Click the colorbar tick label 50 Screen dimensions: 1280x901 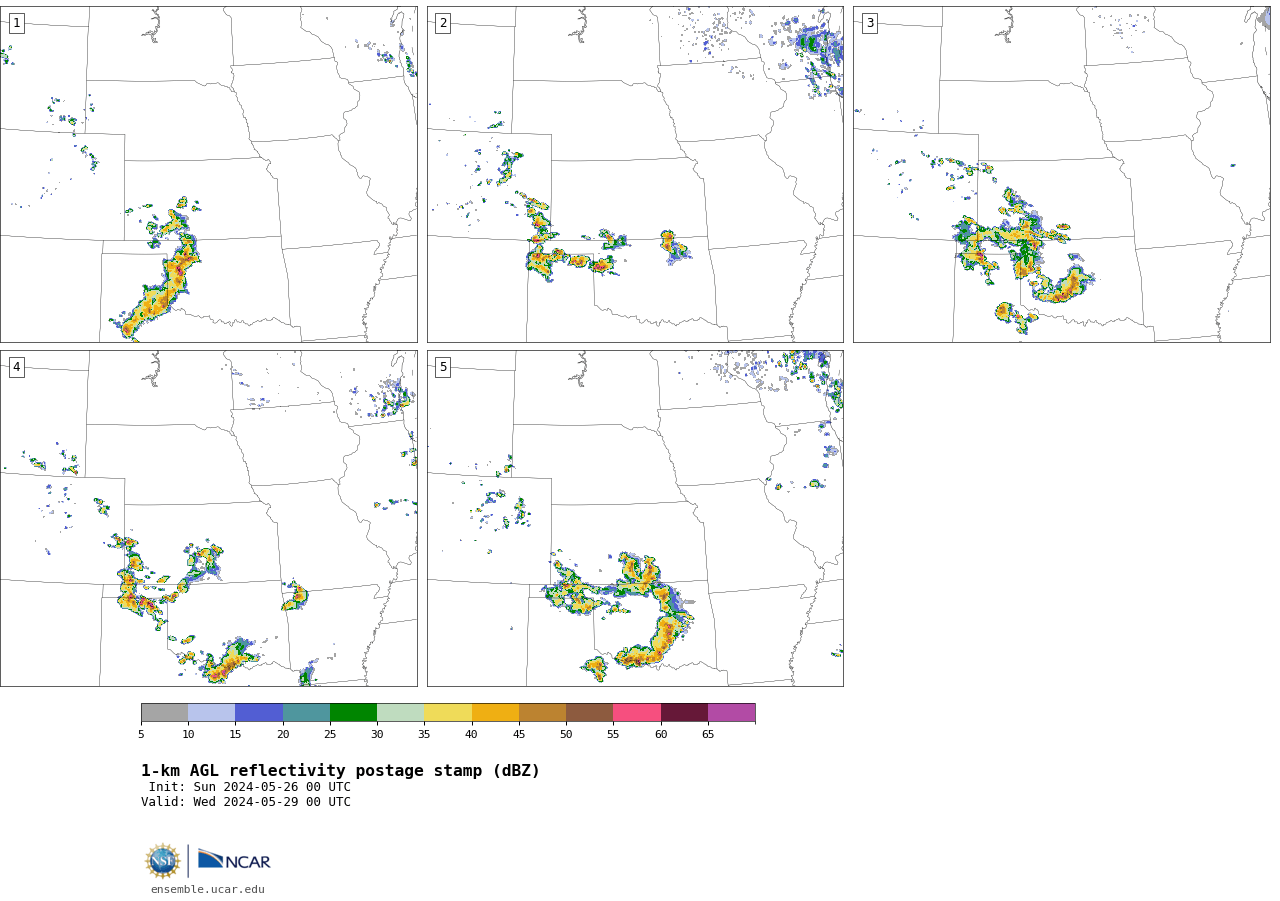566,735
